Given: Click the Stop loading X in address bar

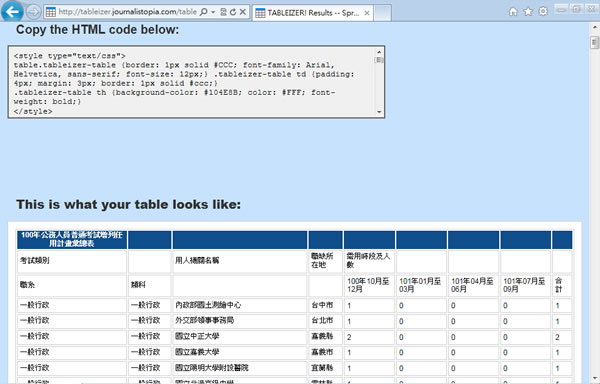Looking at the screenshot, I should click(x=243, y=12).
